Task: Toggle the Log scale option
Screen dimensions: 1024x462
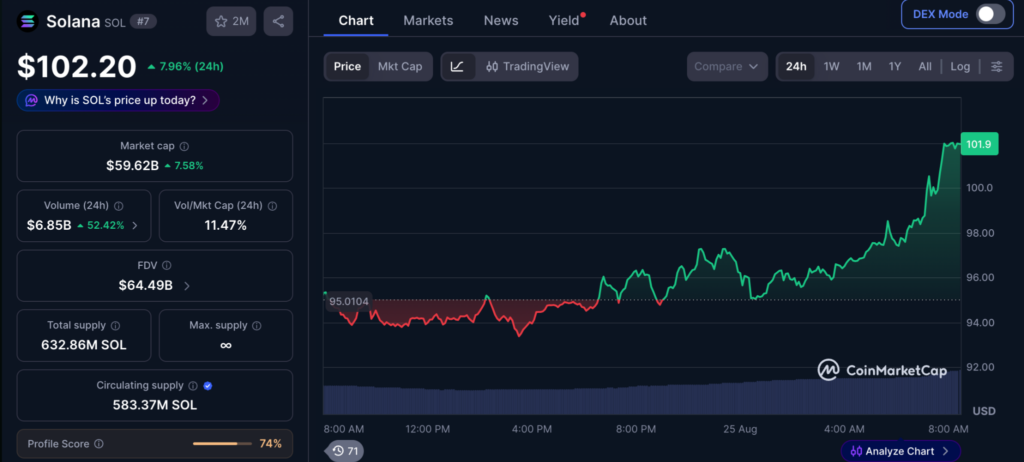Action: click(960, 67)
